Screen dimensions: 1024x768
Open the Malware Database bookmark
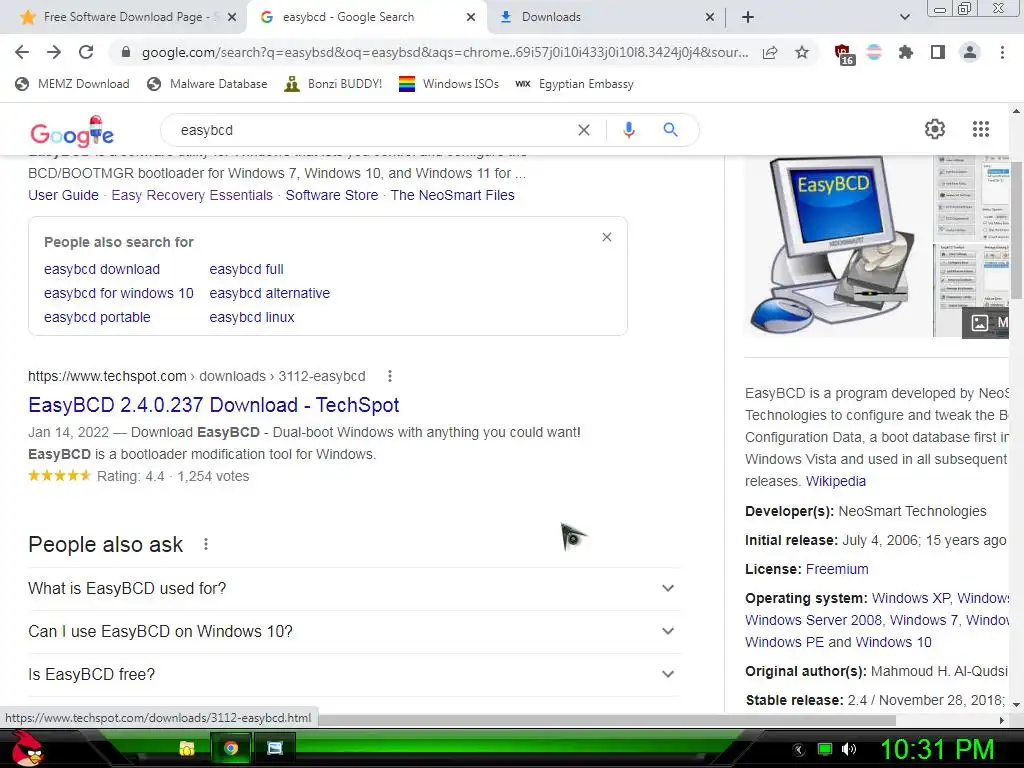pyautogui.click(x=207, y=84)
